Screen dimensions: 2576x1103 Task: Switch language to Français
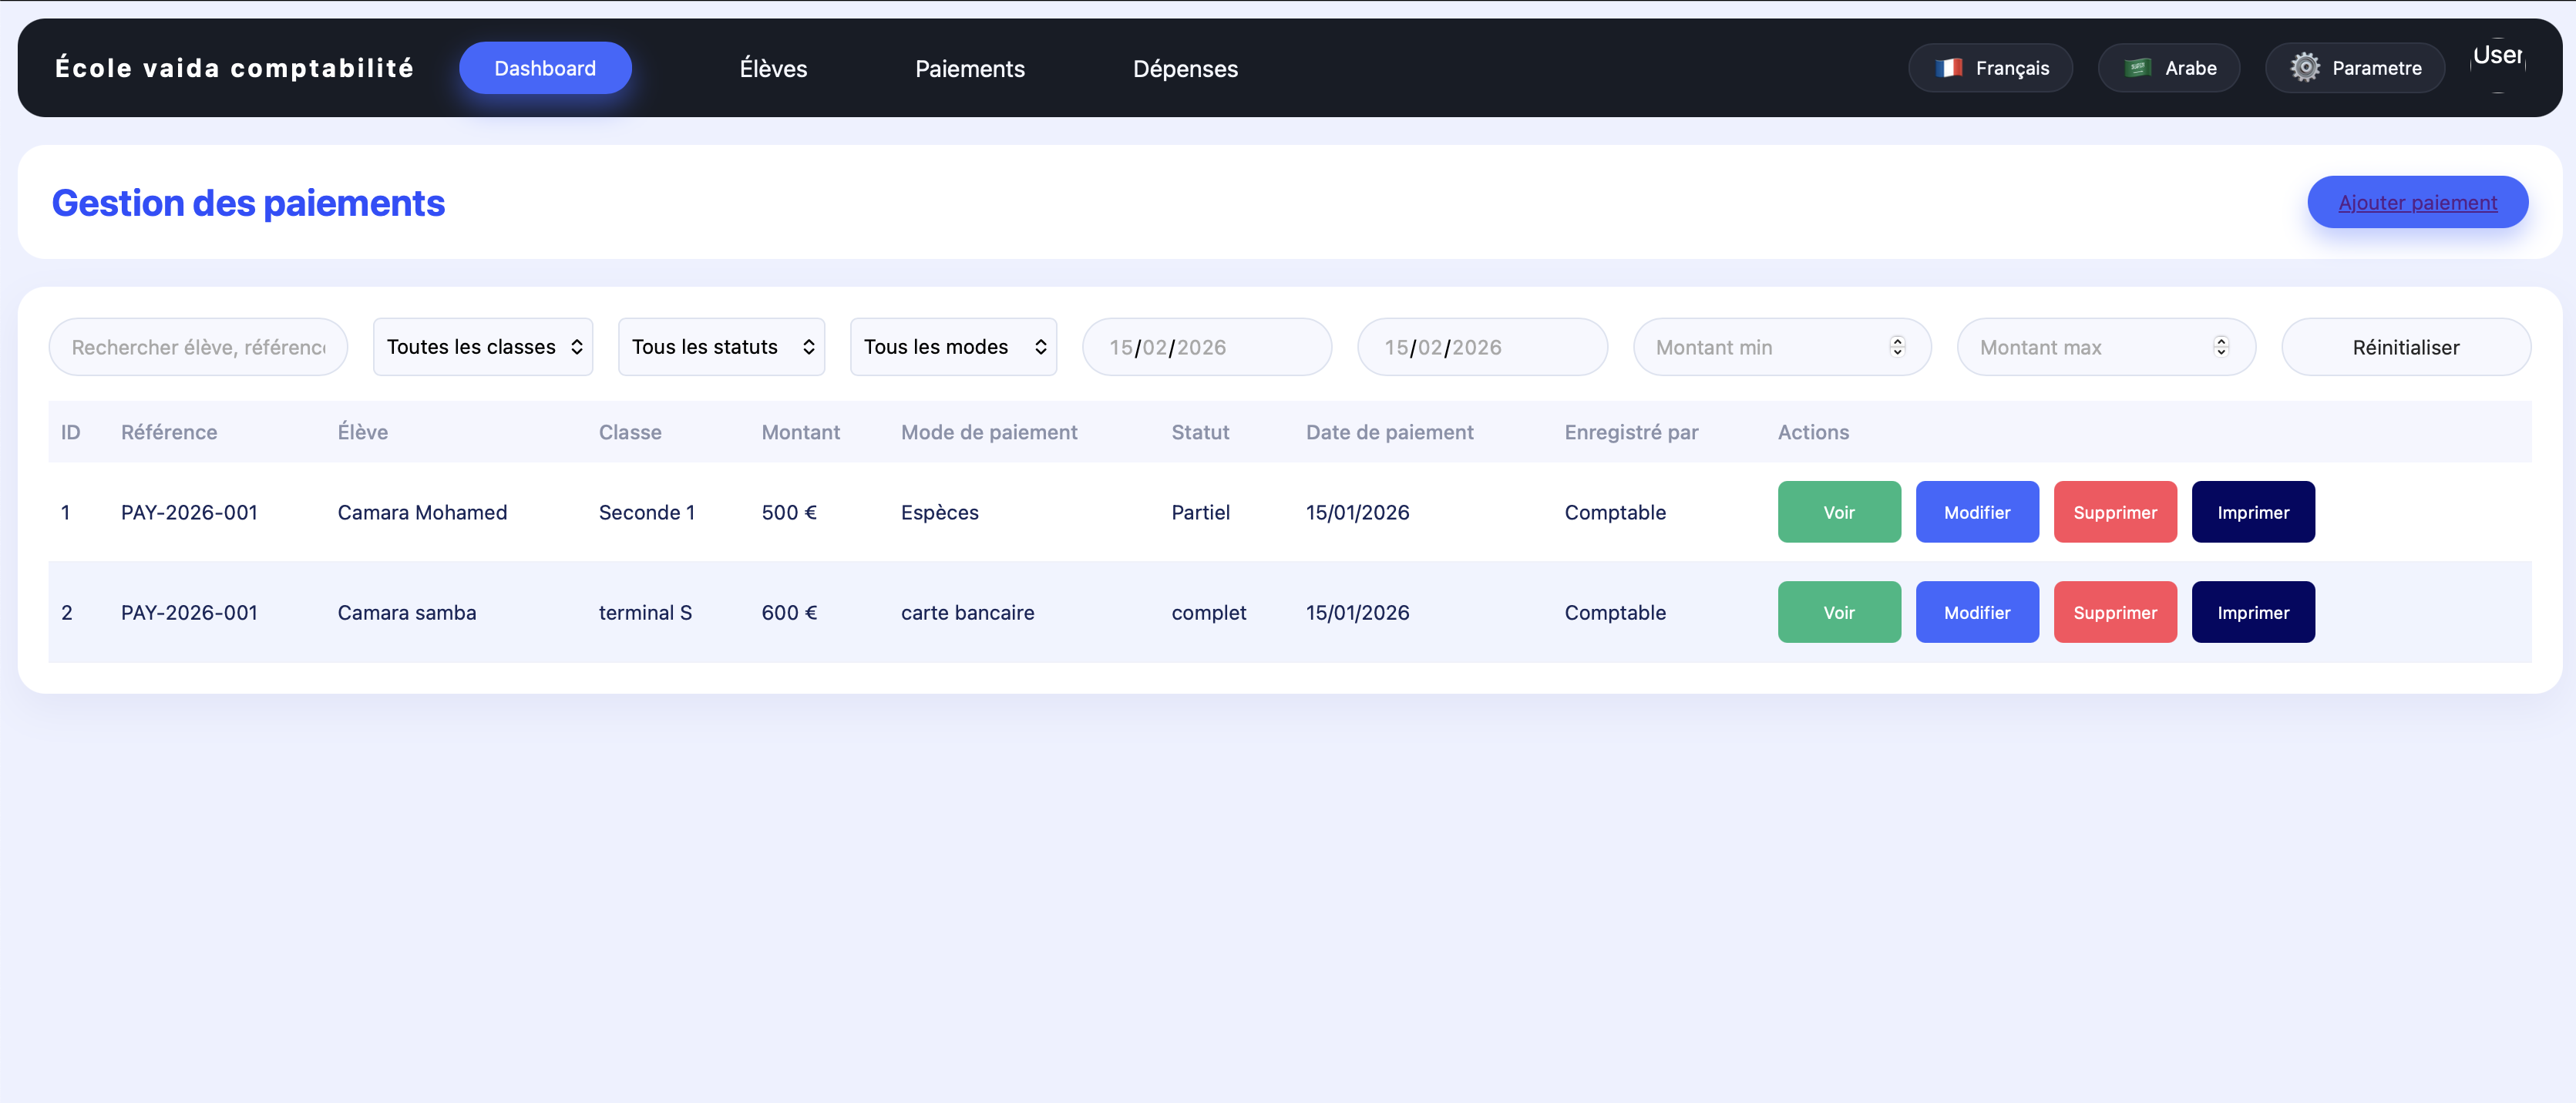[x=1990, y=68]
